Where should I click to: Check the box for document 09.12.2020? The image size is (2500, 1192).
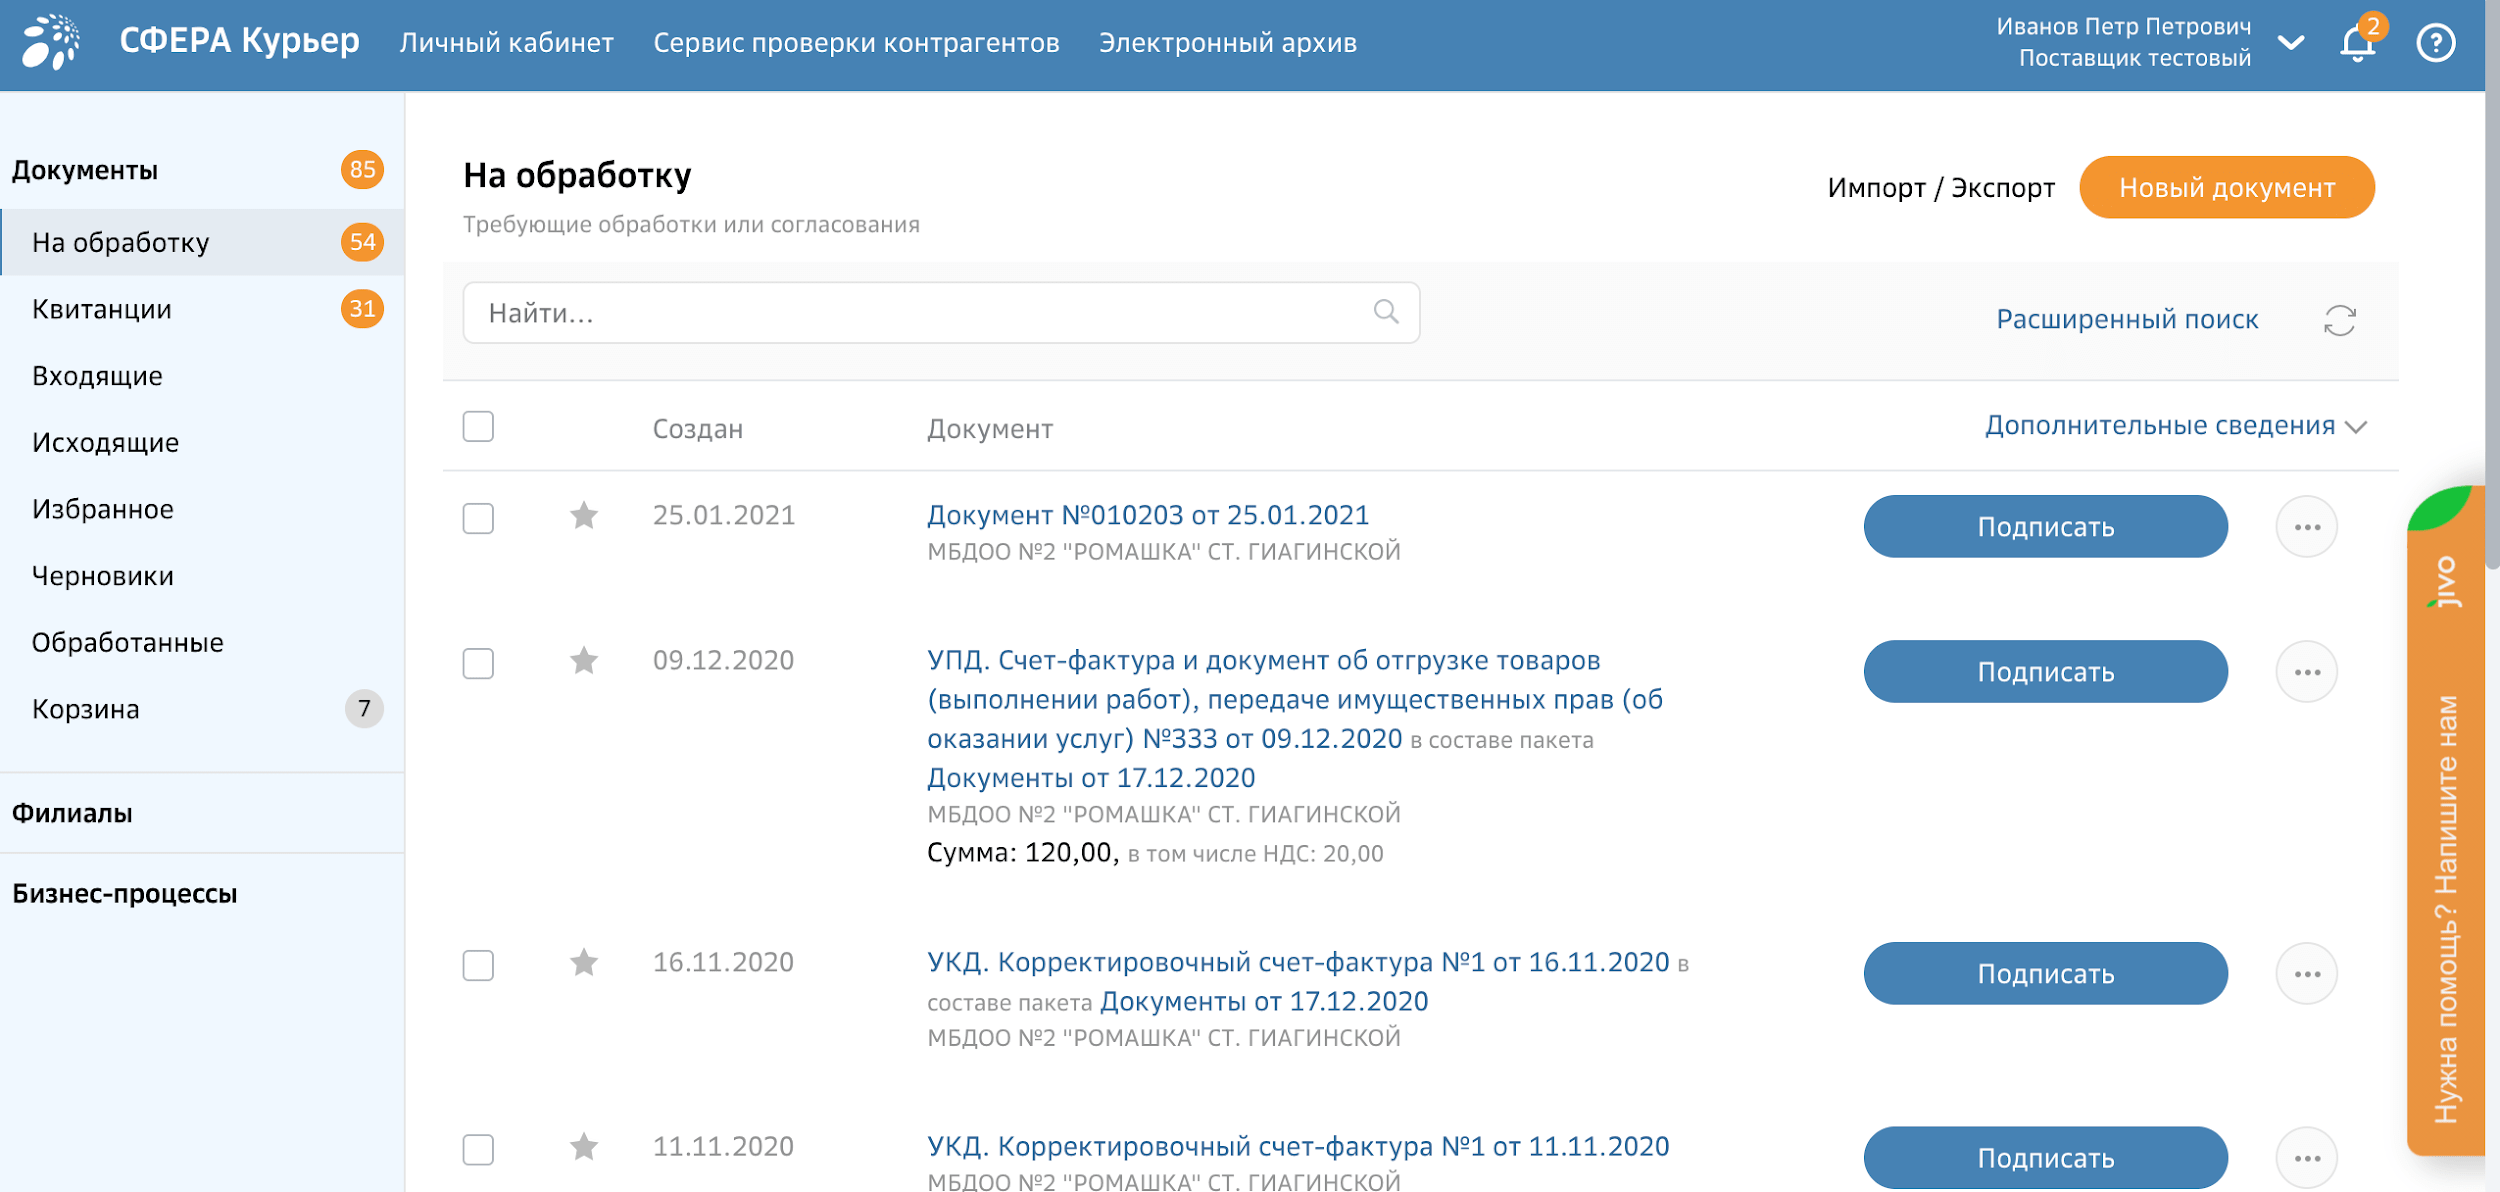478,664
